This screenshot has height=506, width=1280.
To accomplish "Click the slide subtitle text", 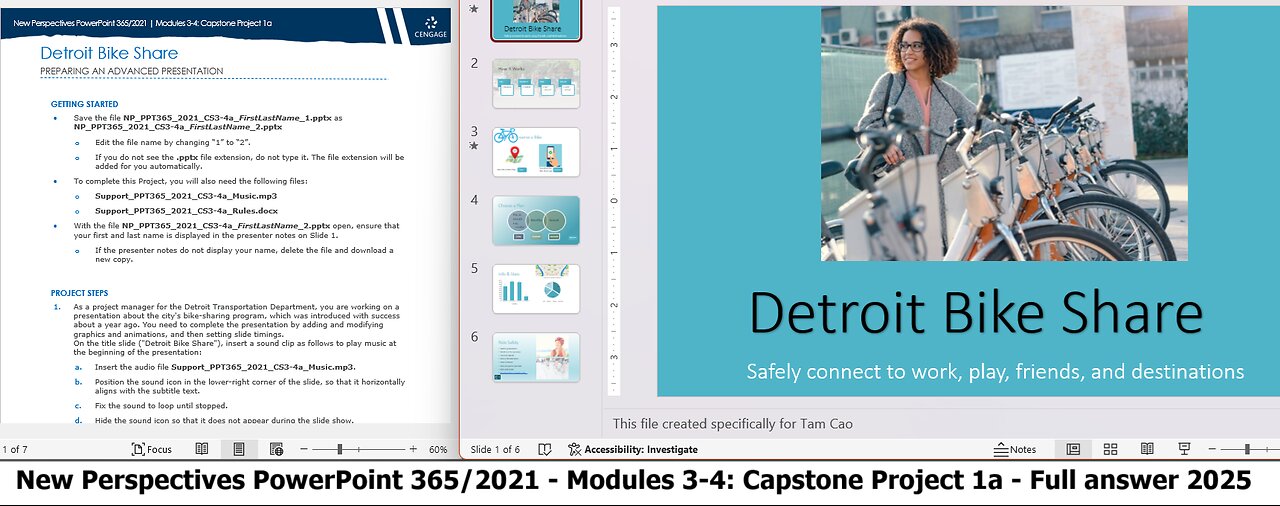I will (x=995, y=372).
